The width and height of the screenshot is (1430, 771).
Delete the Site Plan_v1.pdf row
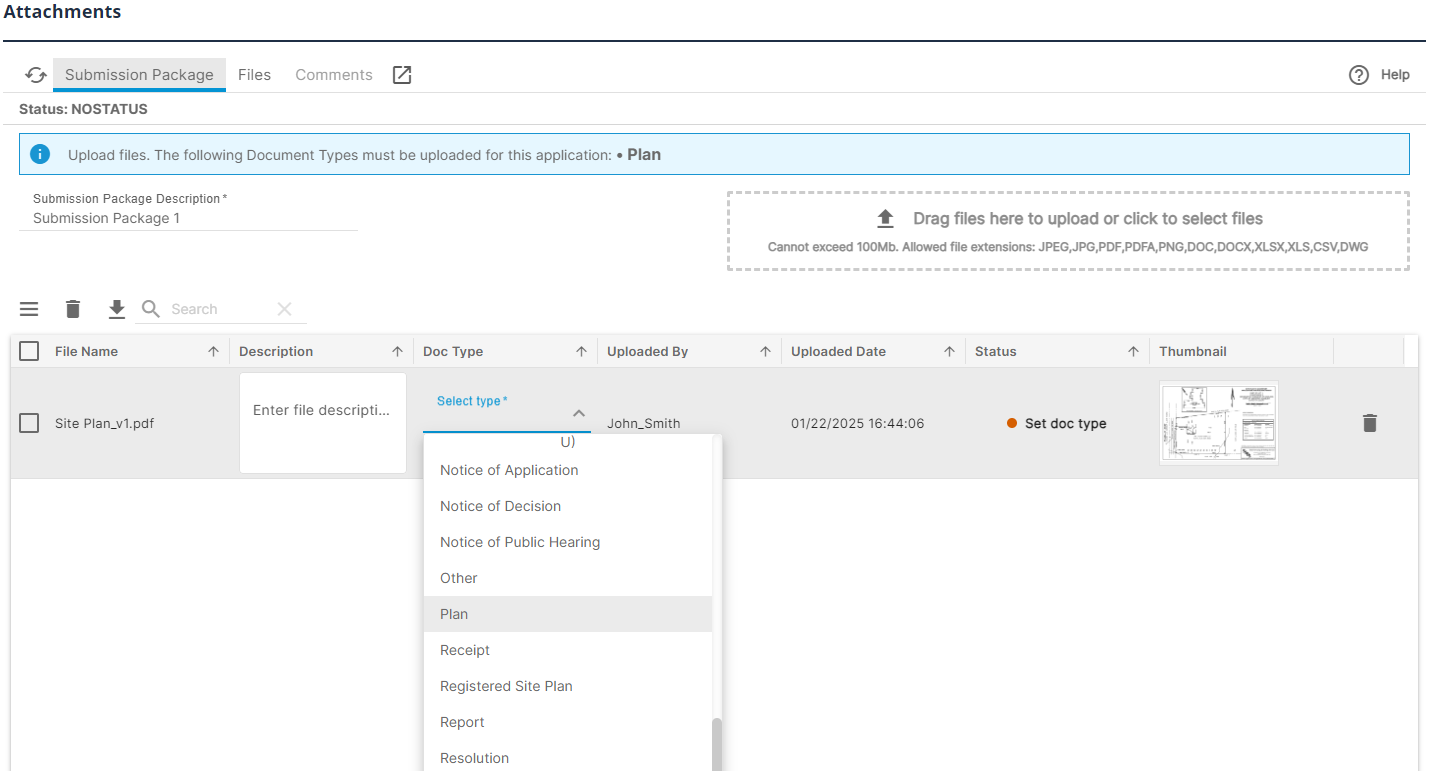[1369, 423]
